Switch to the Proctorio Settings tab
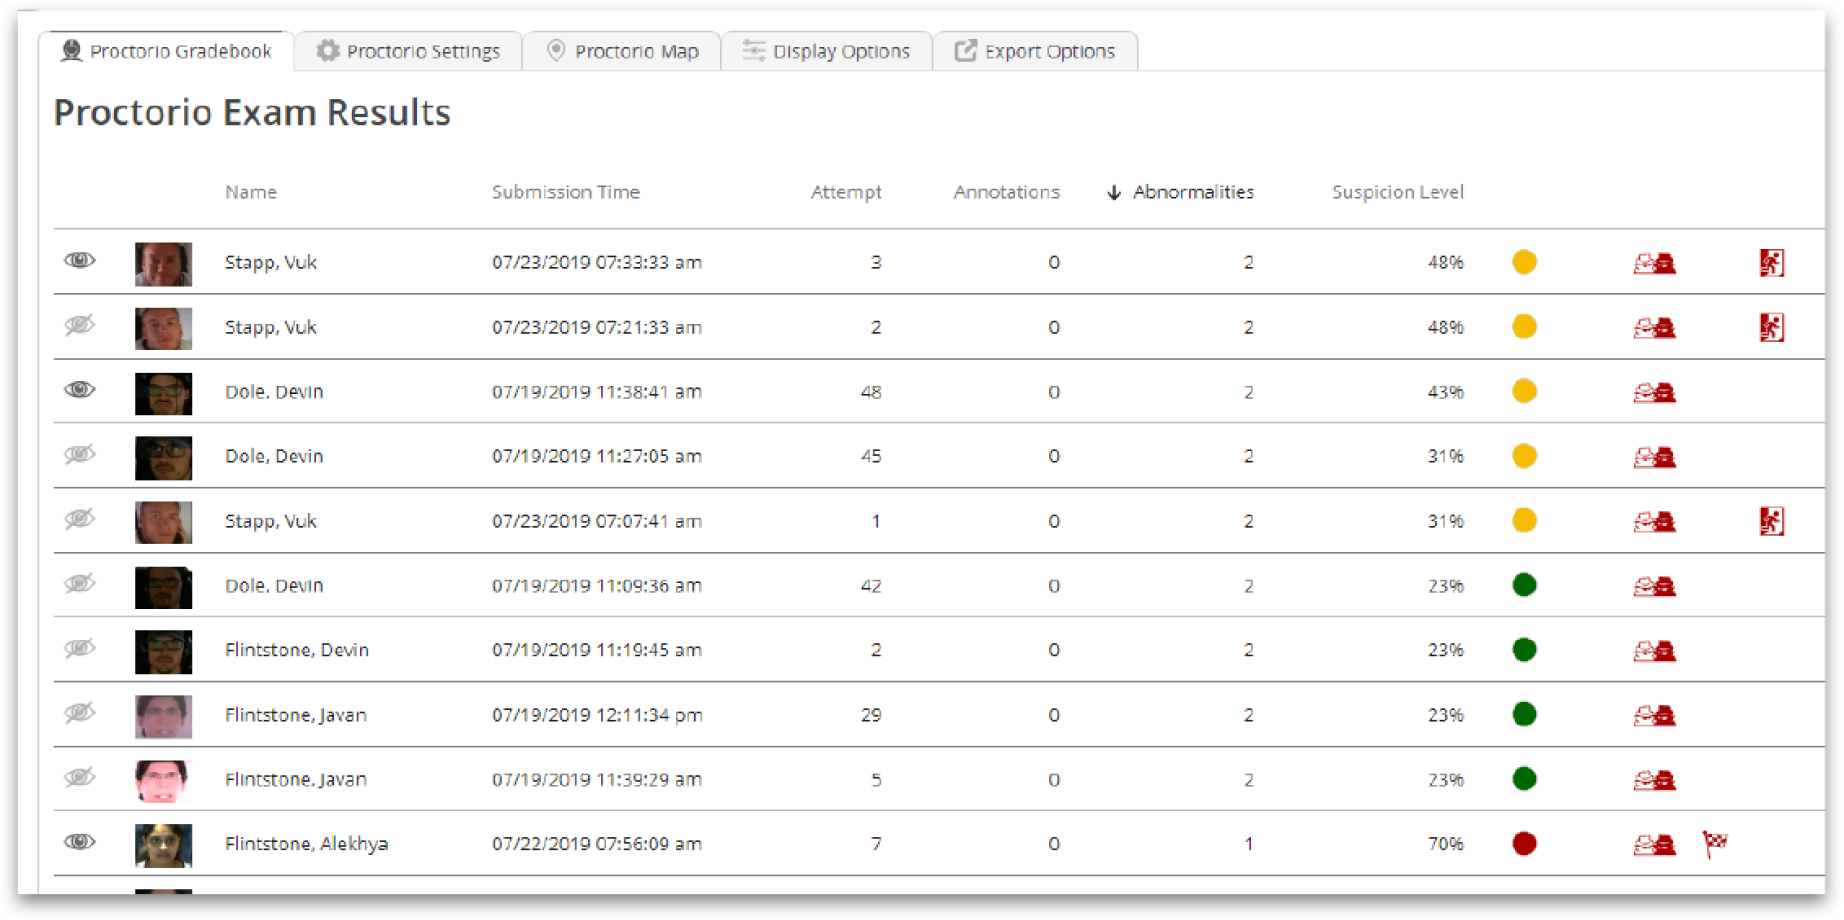 [x=409, y=51]
